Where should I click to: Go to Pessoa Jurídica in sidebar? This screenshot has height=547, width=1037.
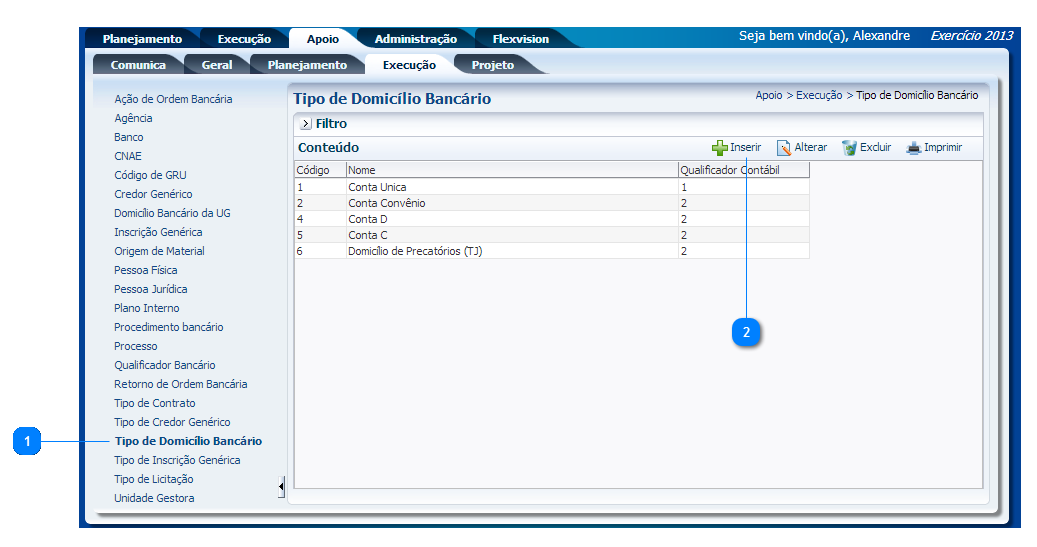click(x=150, y=289)
